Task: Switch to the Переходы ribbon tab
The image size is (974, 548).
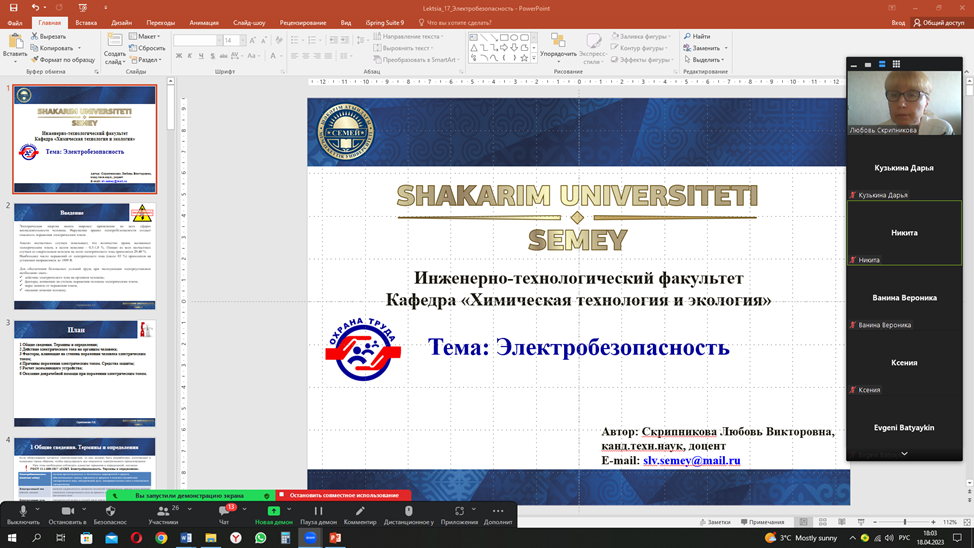Action: pos(161,22)
